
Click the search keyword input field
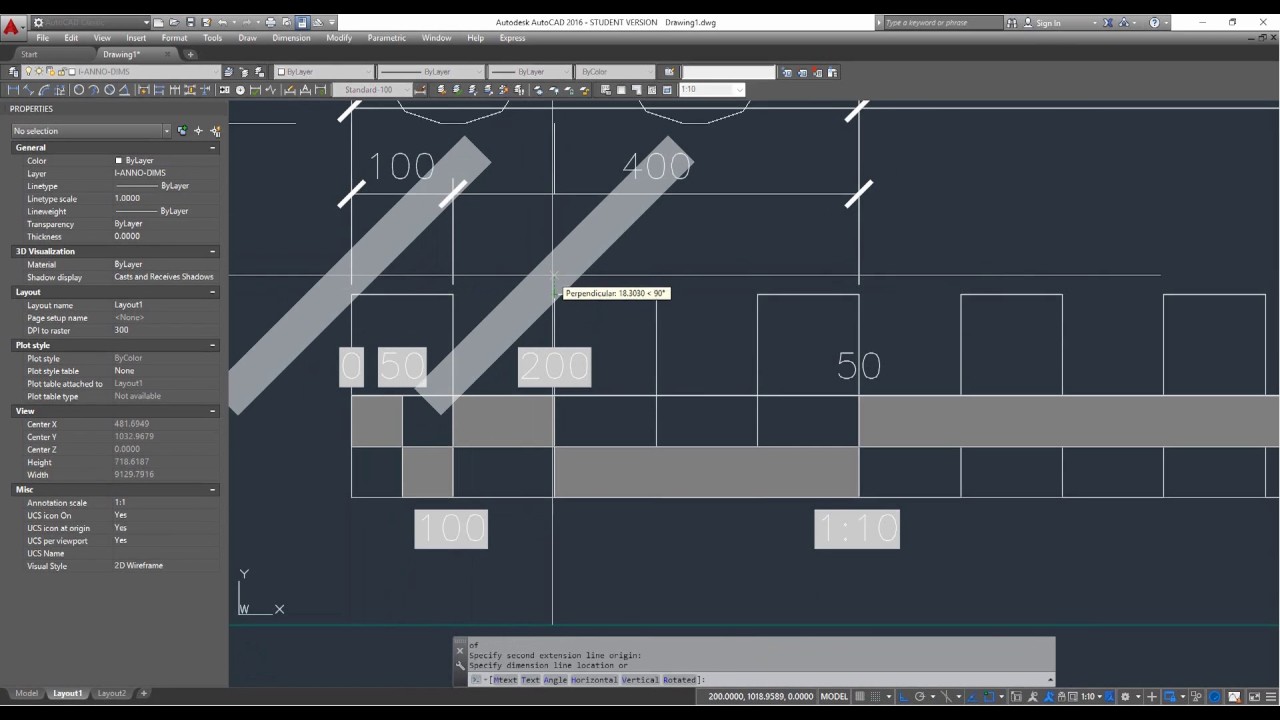tap(942, 23)
